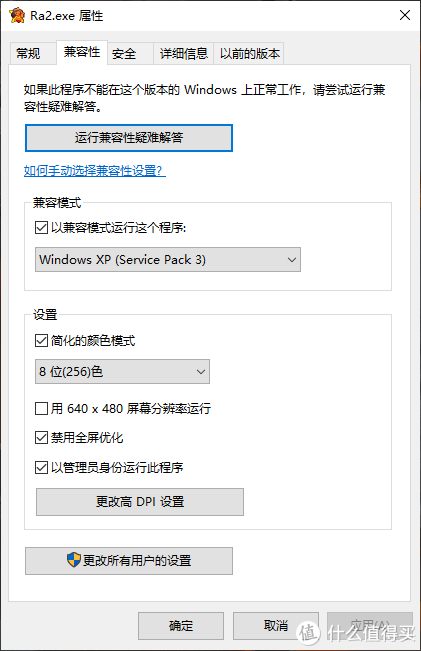This screenshot has height=651, width=421.
Task: Click the 确定 button
Action: (x=181, y=626)
